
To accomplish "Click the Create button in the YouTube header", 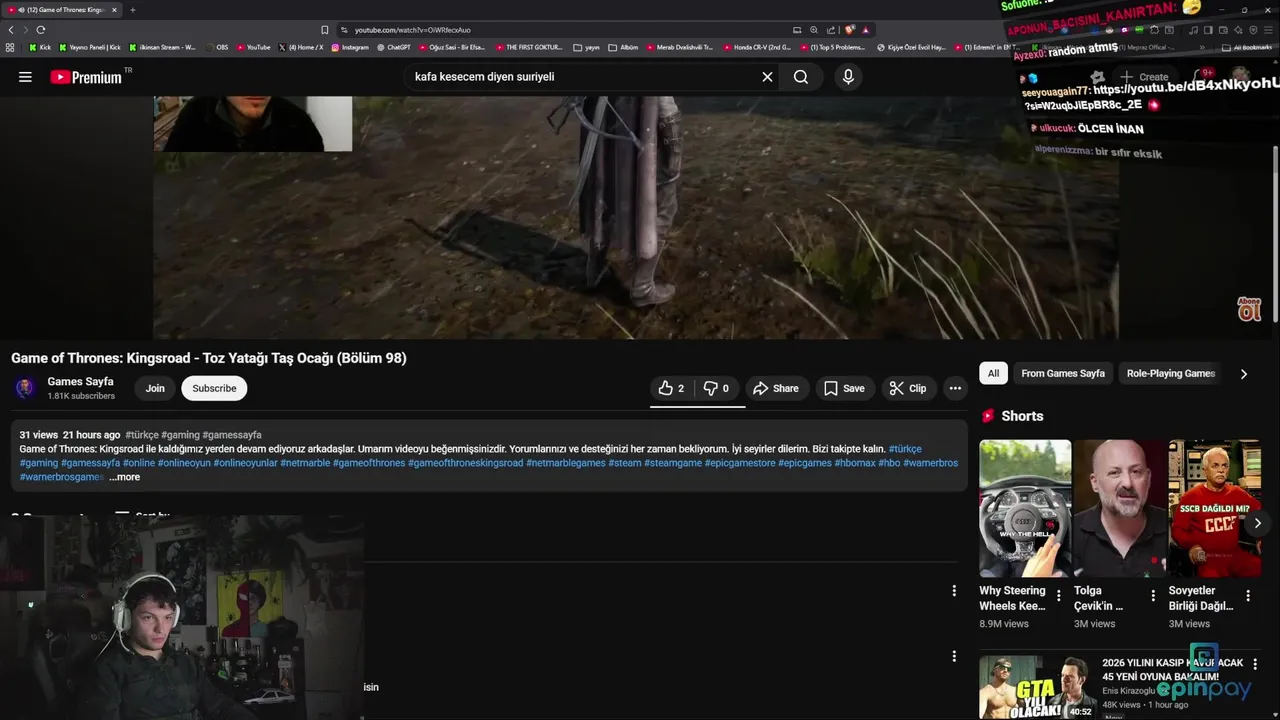I will 1144,77.
